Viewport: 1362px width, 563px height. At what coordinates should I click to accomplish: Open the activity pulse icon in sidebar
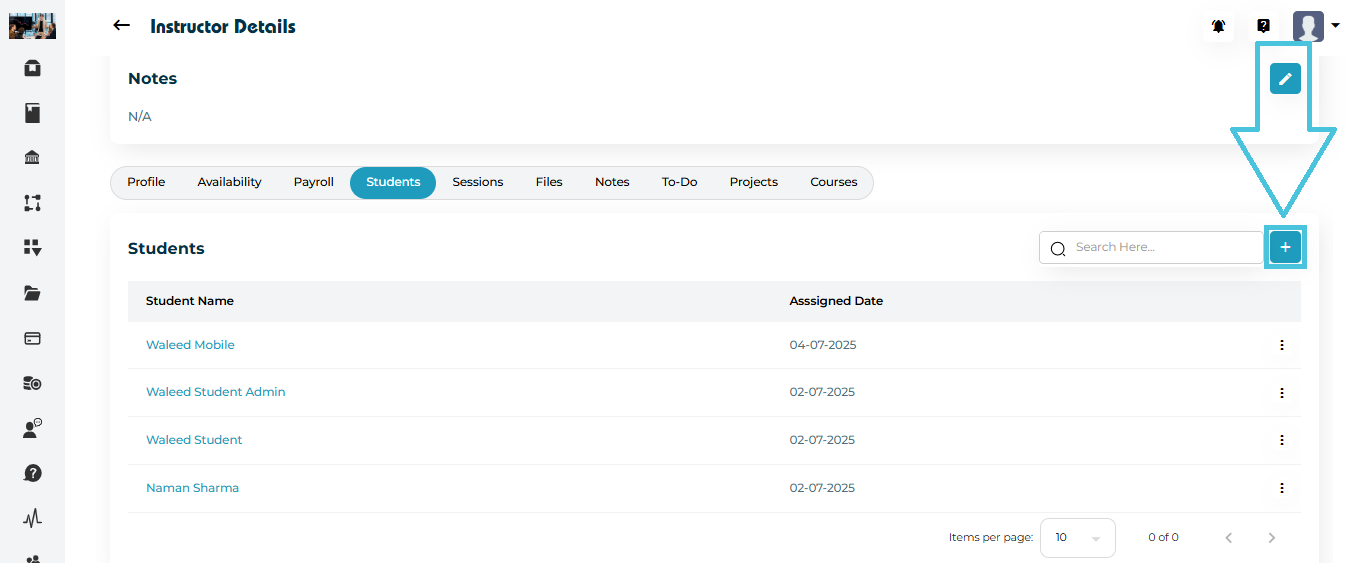[x=32, y=518]
